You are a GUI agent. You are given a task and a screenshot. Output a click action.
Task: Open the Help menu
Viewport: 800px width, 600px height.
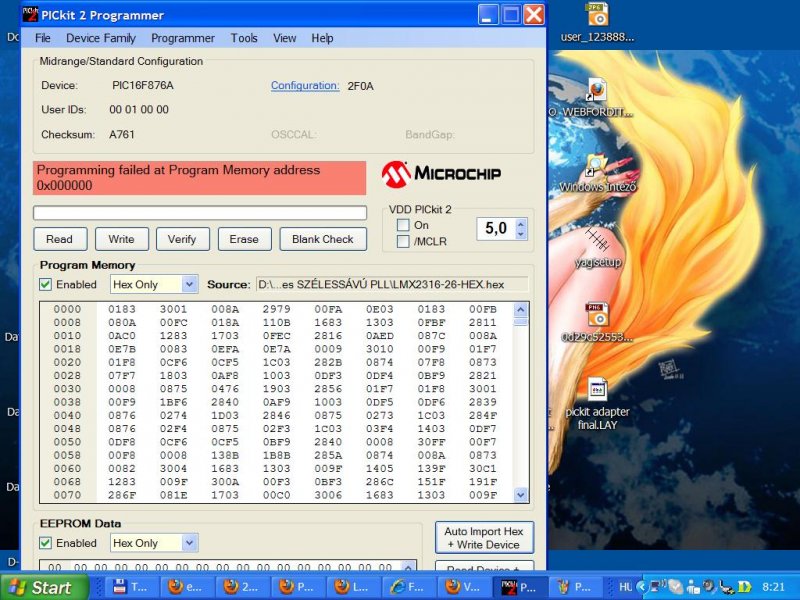322,38
